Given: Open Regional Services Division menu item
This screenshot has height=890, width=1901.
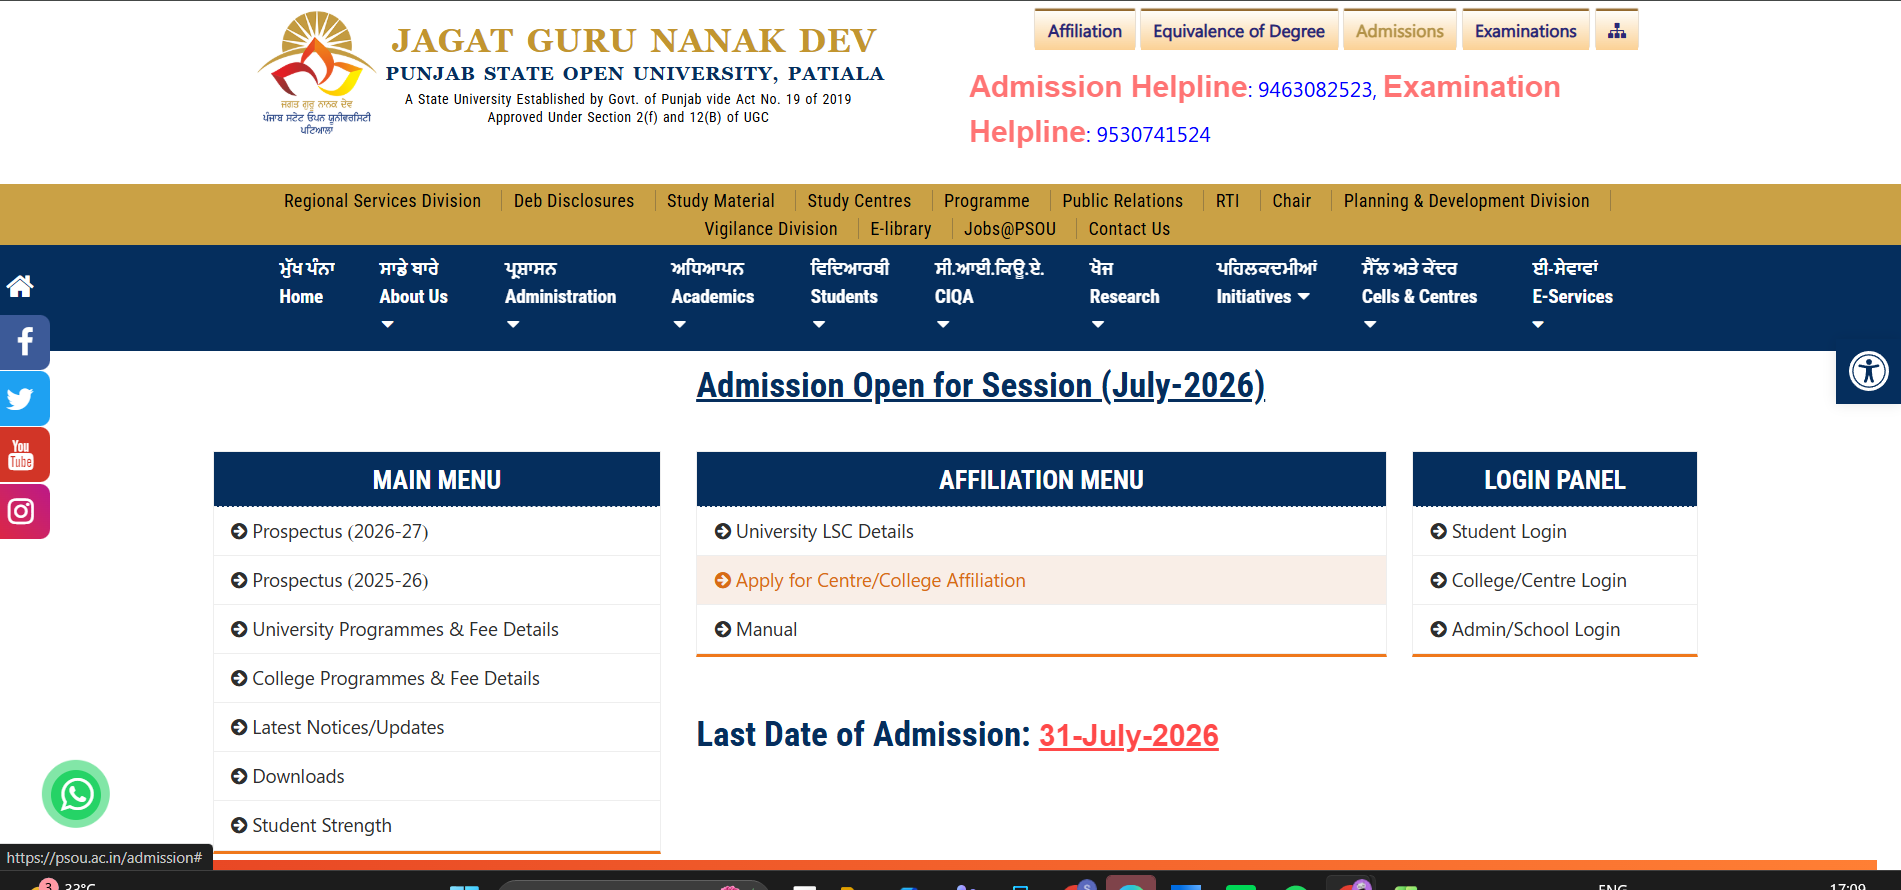Looking at the screenshot, I should (382, 201).
